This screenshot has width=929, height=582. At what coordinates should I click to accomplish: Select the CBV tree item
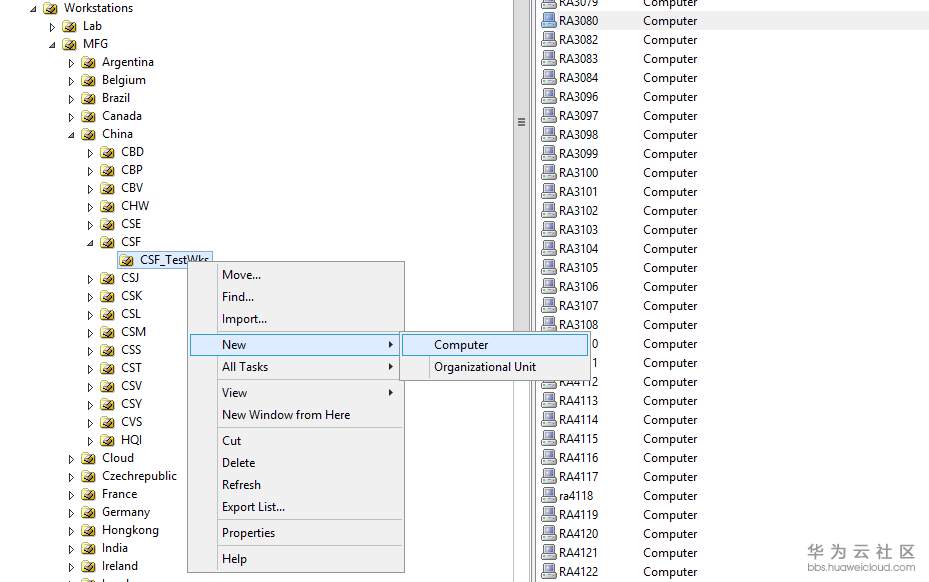point(132,188)
